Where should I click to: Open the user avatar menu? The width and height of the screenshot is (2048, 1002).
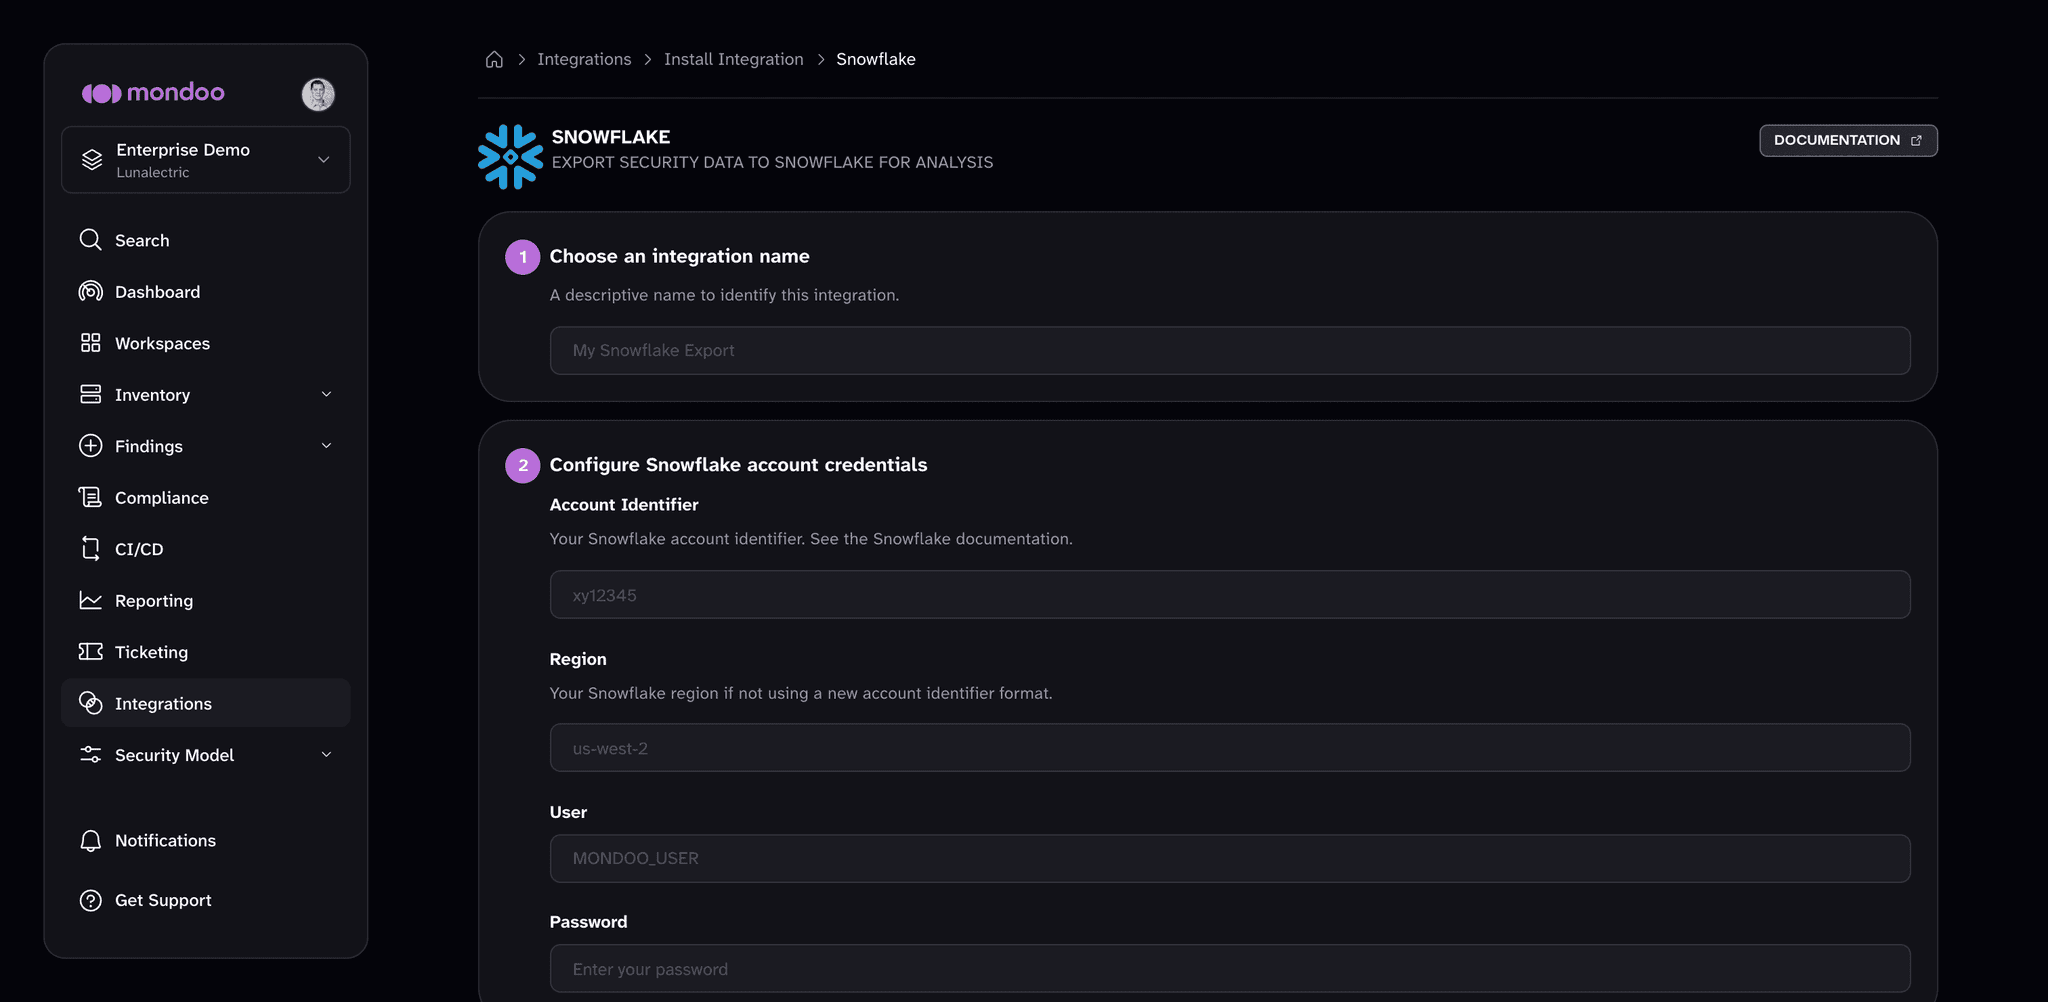pos(318,94)
